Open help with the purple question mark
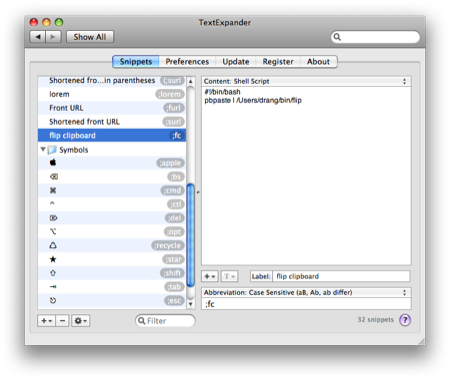Viewport: 450px width, 379px height. coord(405,320)
